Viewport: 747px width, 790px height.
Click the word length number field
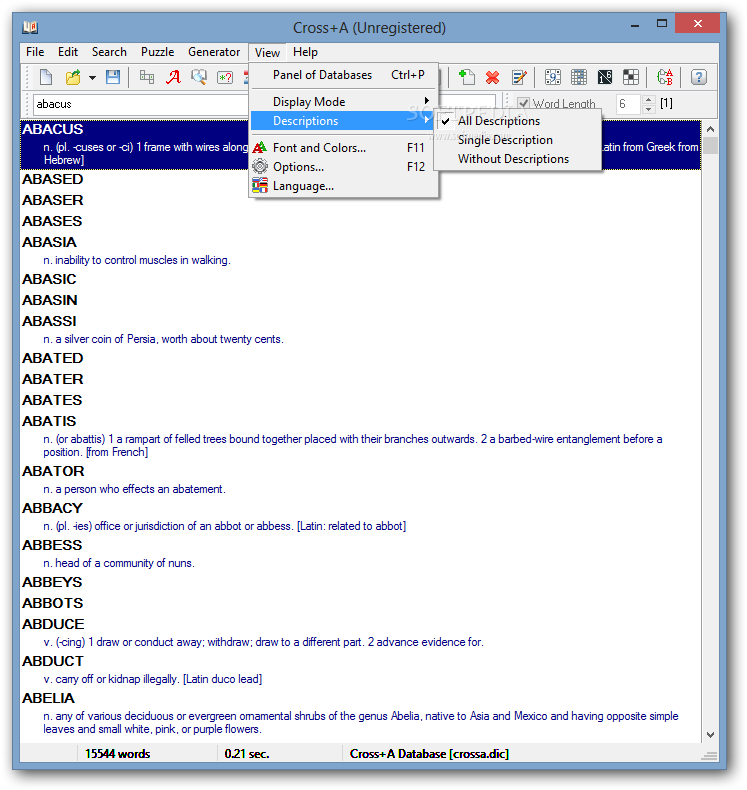[629, 104]
